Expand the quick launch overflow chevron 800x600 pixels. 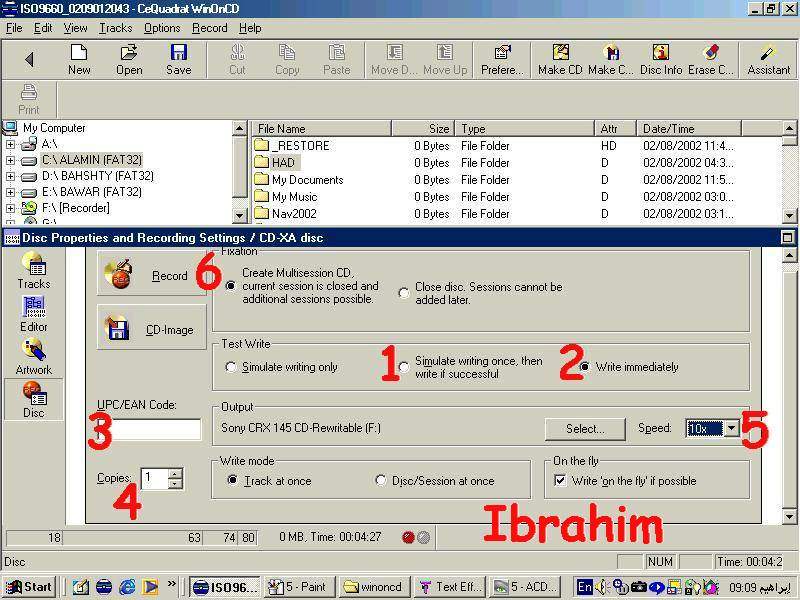(x=171, y=584)
